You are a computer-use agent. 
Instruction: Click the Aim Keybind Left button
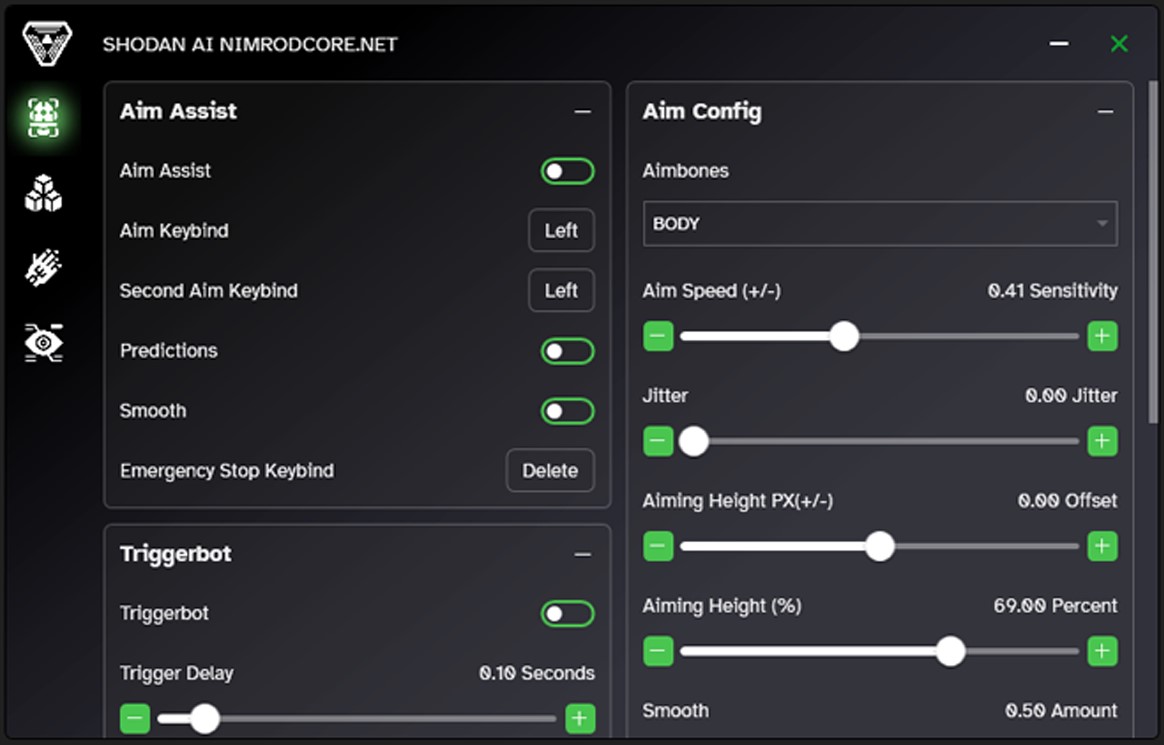click(561, 231)
